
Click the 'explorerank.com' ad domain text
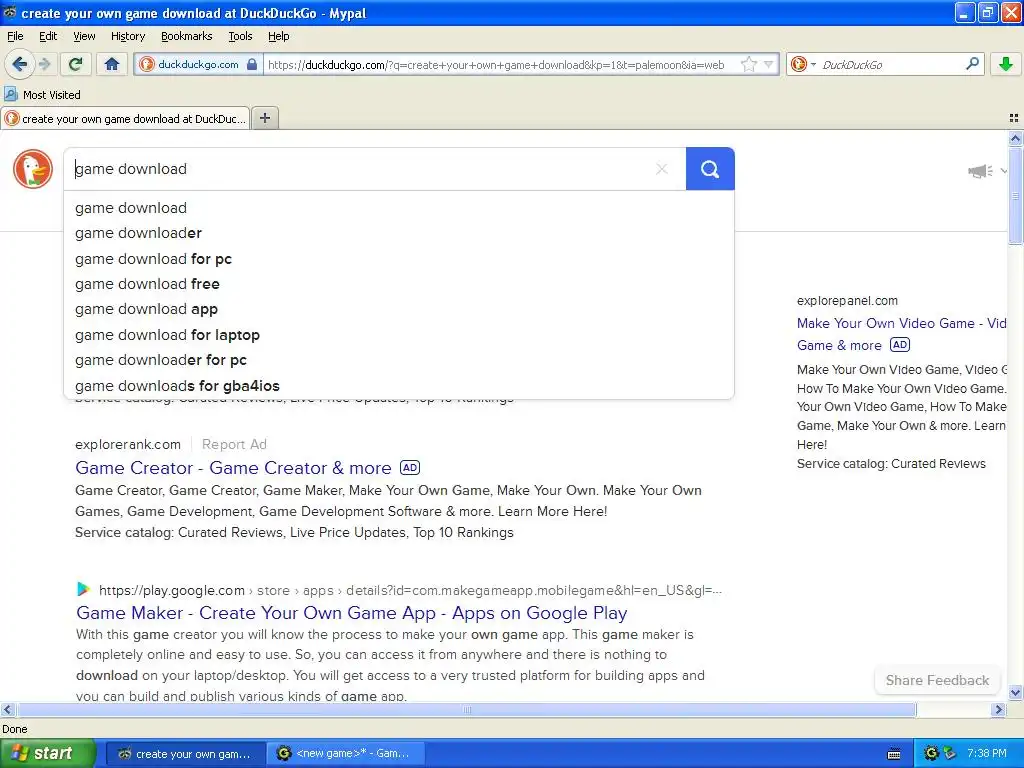(128, 444)
